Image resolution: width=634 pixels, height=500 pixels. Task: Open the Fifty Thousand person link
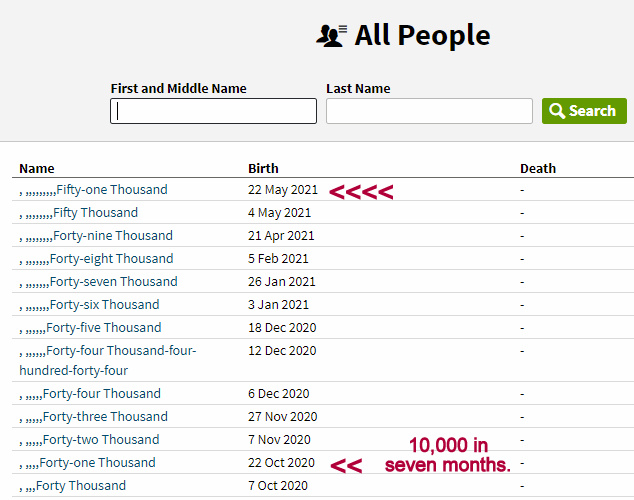tap(95, 213)
